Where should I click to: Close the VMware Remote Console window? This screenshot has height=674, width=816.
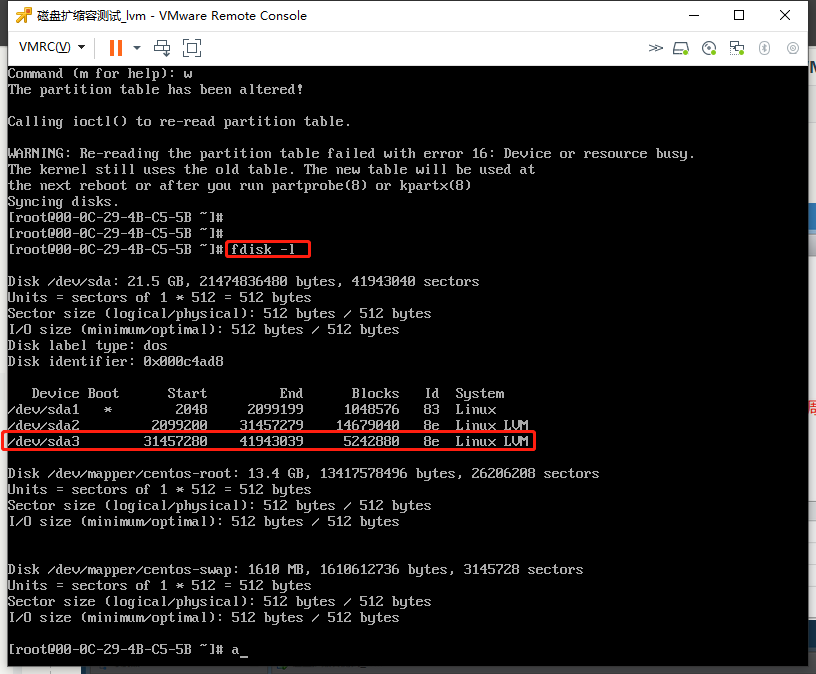(x=785, y=16)
